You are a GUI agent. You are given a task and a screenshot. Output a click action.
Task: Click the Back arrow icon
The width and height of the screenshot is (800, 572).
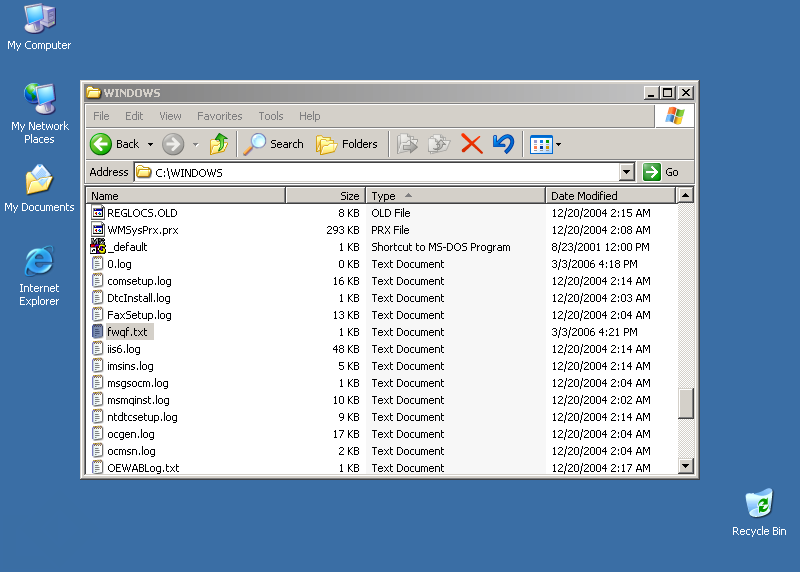pyautogui.click(x=101, y=144)
